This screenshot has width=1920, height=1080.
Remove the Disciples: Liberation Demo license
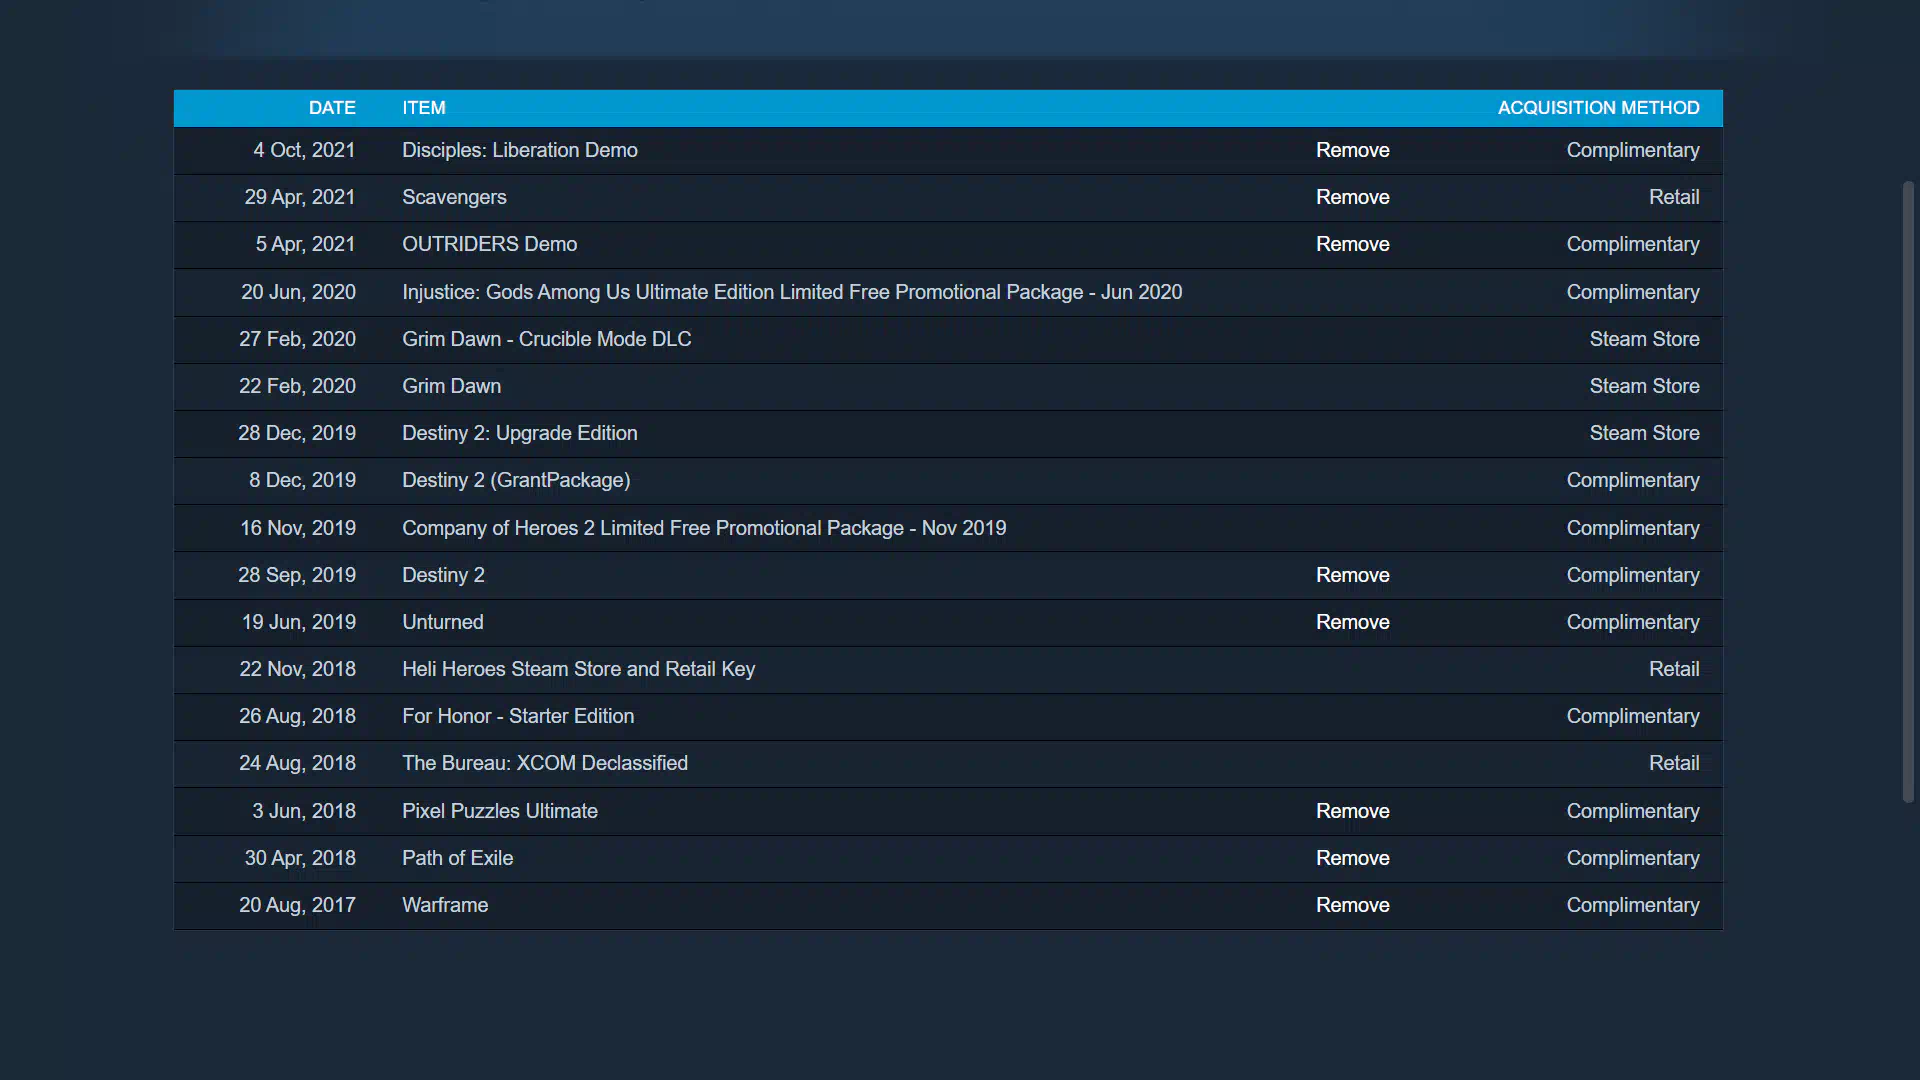coord(1352,150)
